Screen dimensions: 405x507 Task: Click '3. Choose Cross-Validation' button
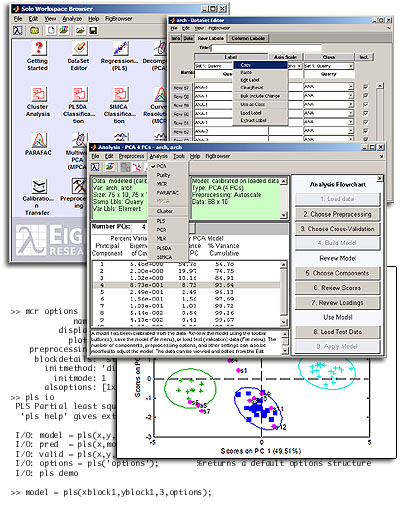pos(337,229)
